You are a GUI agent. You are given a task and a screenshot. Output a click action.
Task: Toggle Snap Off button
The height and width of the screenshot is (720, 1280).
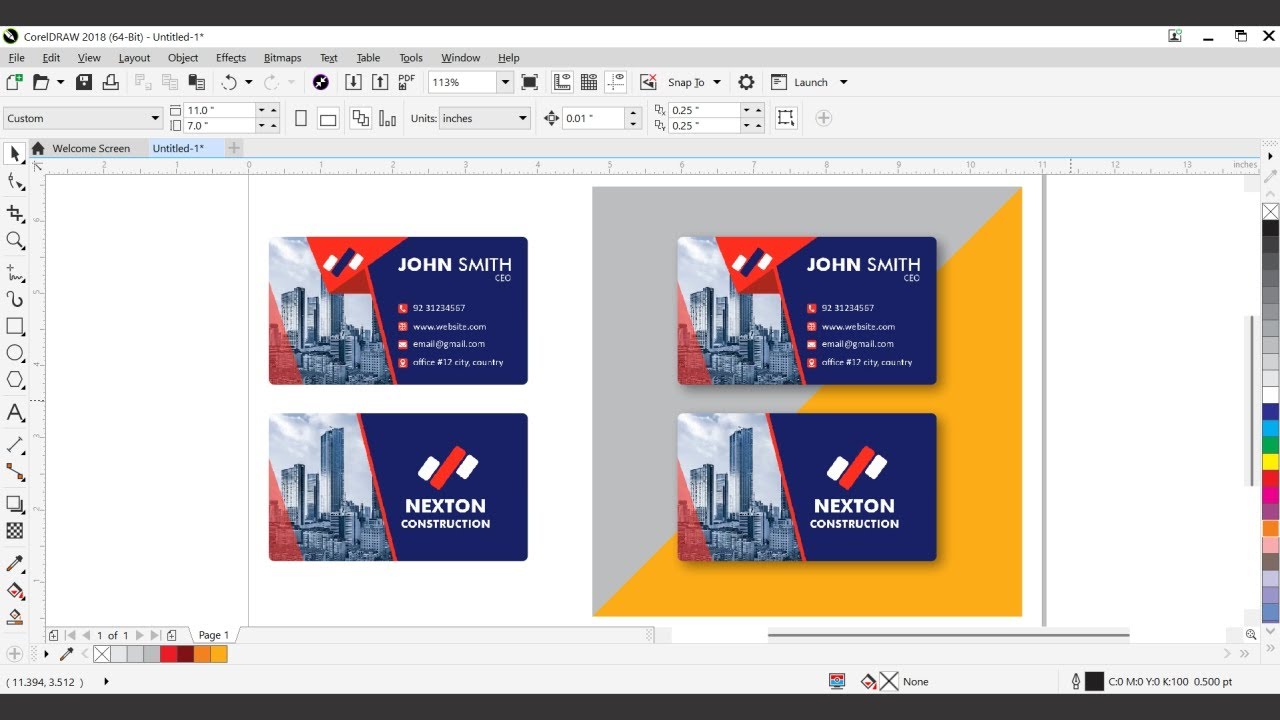tap(648, 82)
